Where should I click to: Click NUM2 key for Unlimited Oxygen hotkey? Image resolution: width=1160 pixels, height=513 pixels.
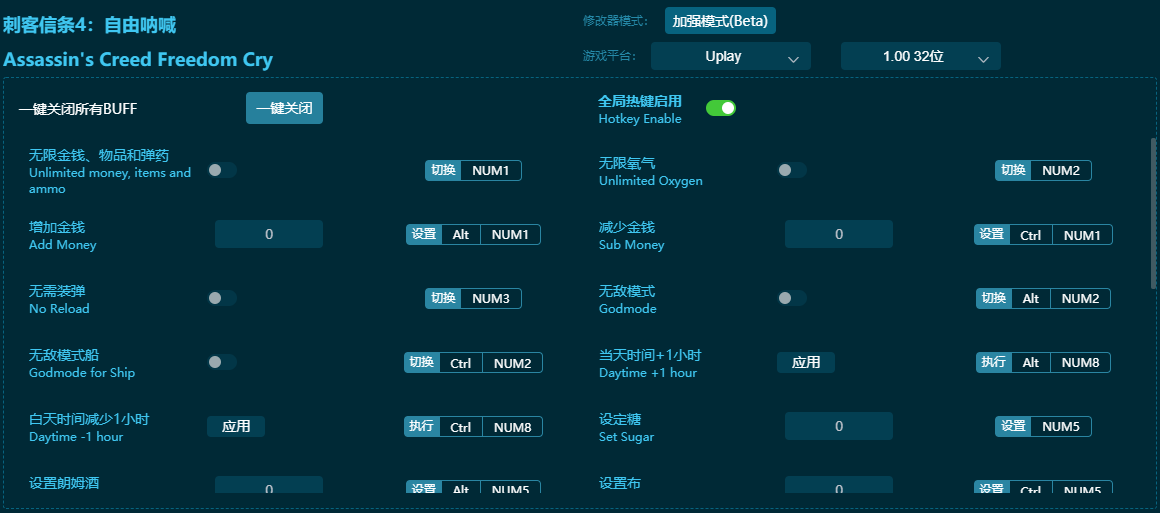click(1061, 171)
